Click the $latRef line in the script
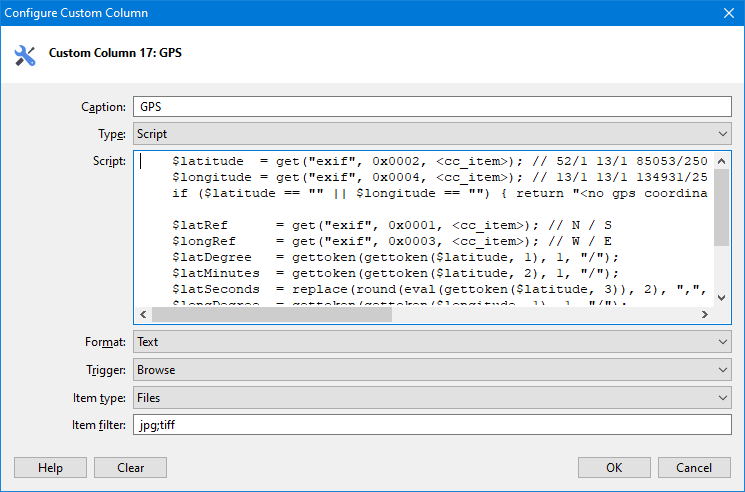This screenshot has height=492, width=745. 392,226
